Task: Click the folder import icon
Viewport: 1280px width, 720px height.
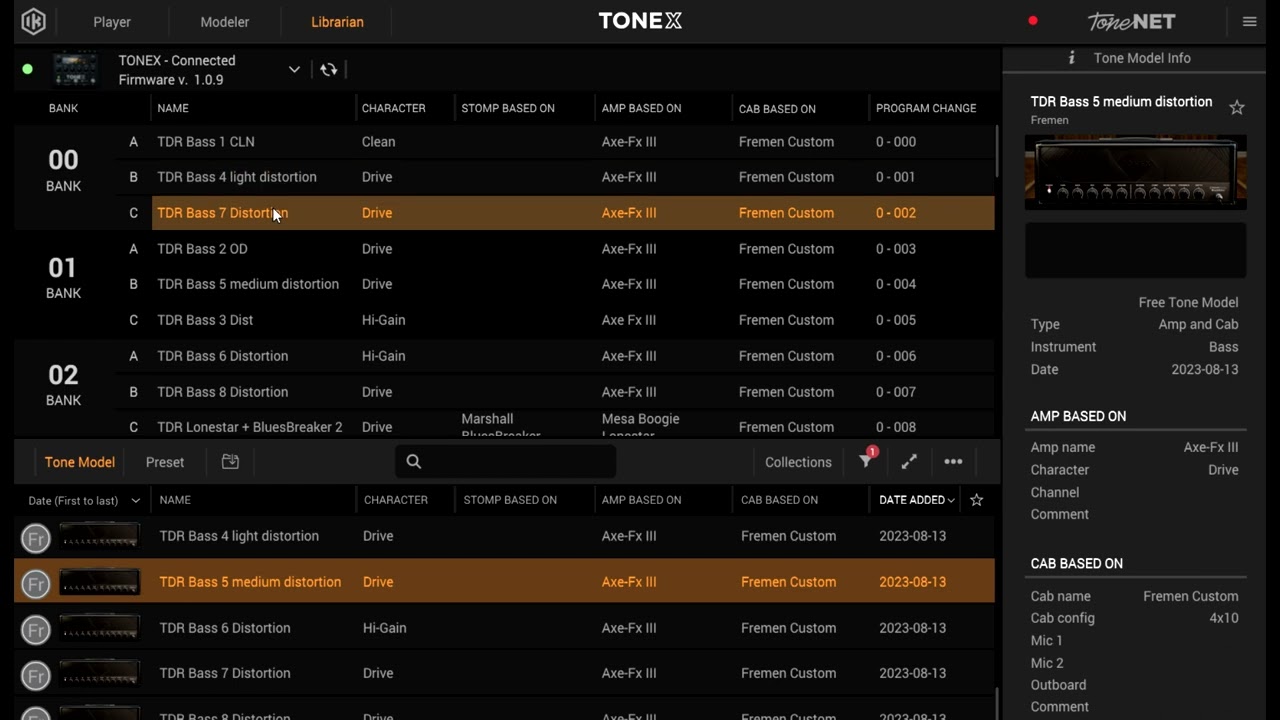Action: click(x=230, y=462)
